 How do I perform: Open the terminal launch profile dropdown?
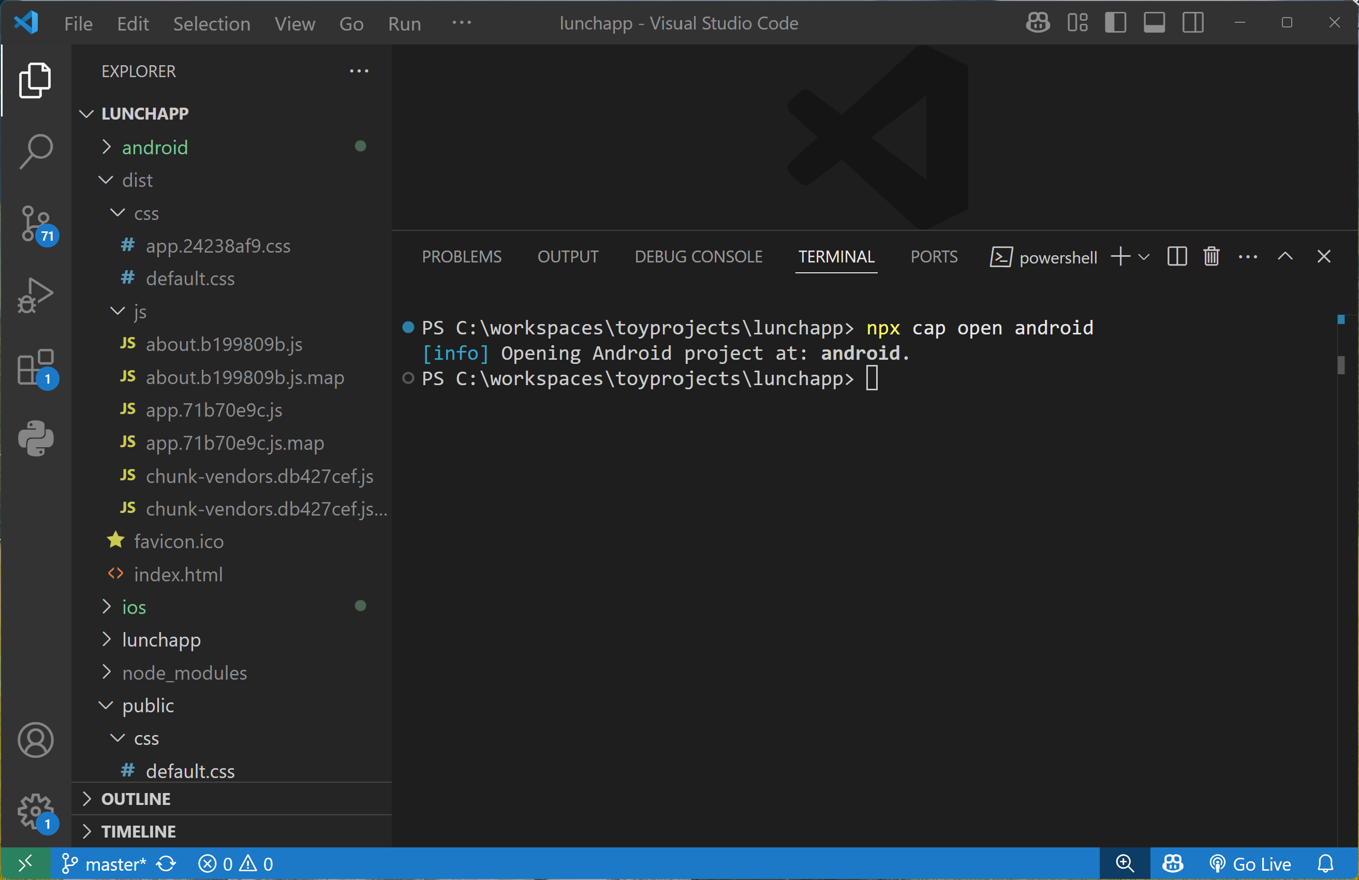coord(1144,257)
